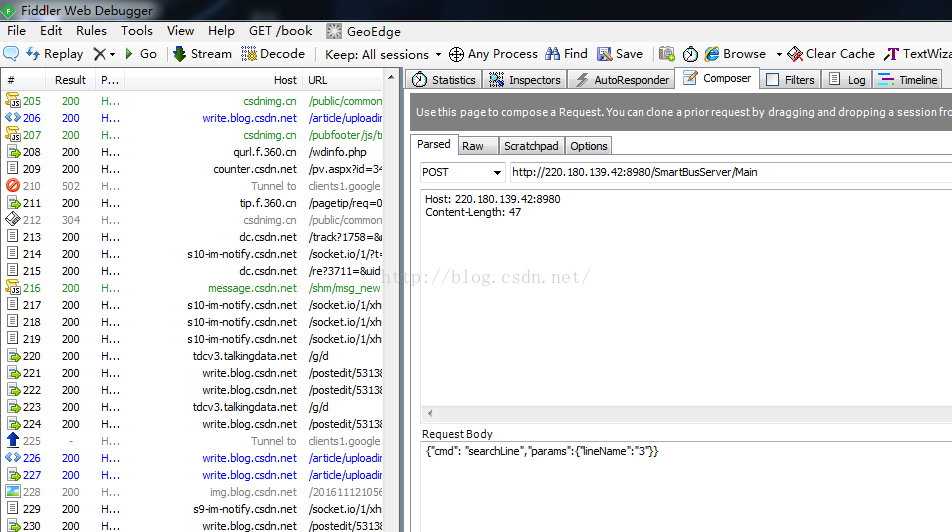Sort sessions by Host column

(212, 80)
